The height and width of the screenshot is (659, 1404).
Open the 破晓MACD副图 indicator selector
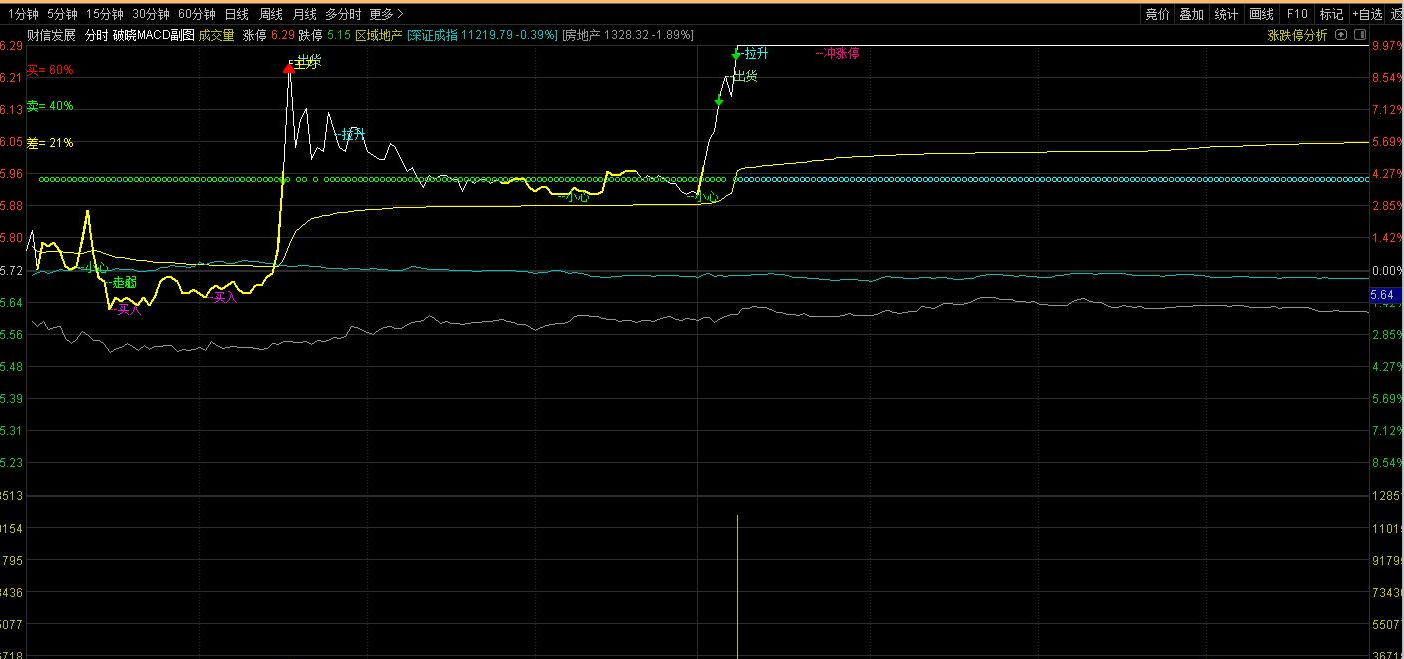click(153, 35)
